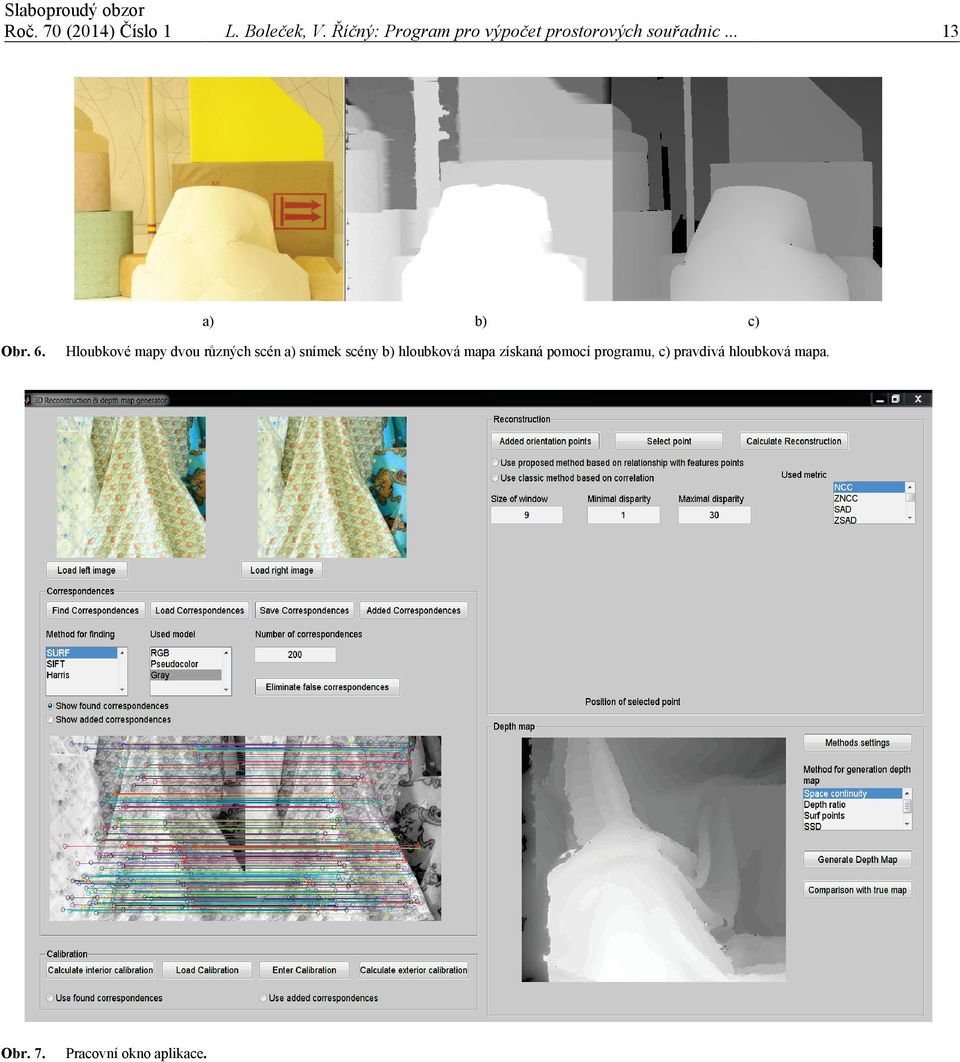Close the 3D Reconstruction window
Screen dimensions: 960x1062
(x=918, y=400)
